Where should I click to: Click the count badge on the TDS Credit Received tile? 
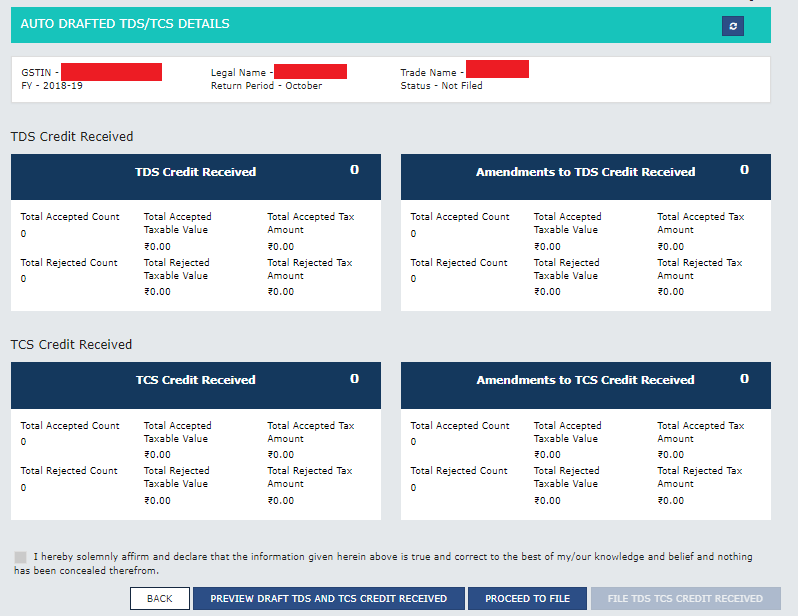coord(354,170)
